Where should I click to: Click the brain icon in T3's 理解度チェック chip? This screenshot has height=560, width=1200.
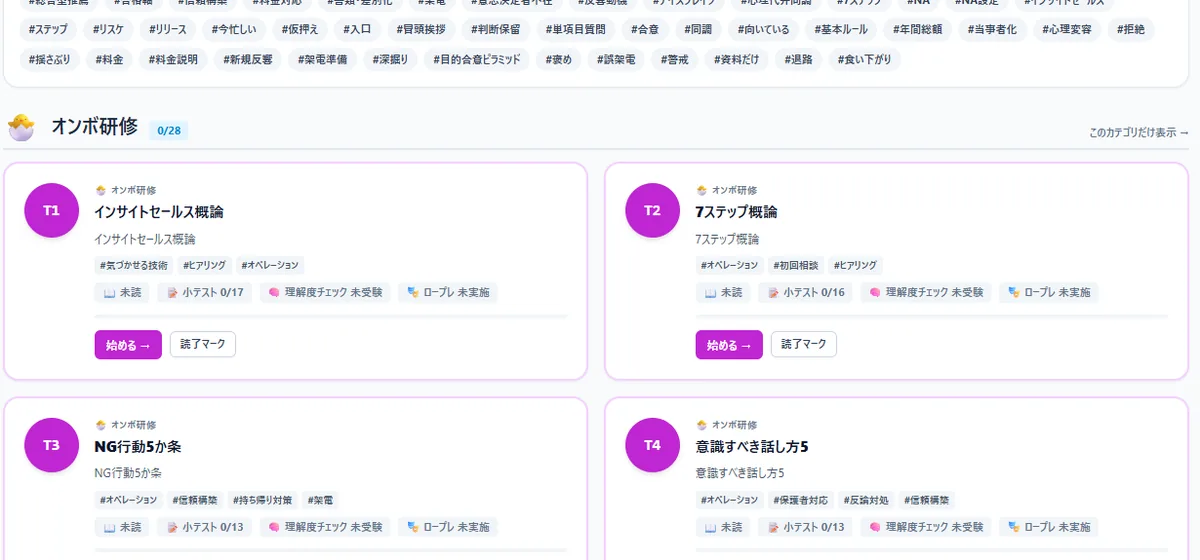(x=274, y=527)
